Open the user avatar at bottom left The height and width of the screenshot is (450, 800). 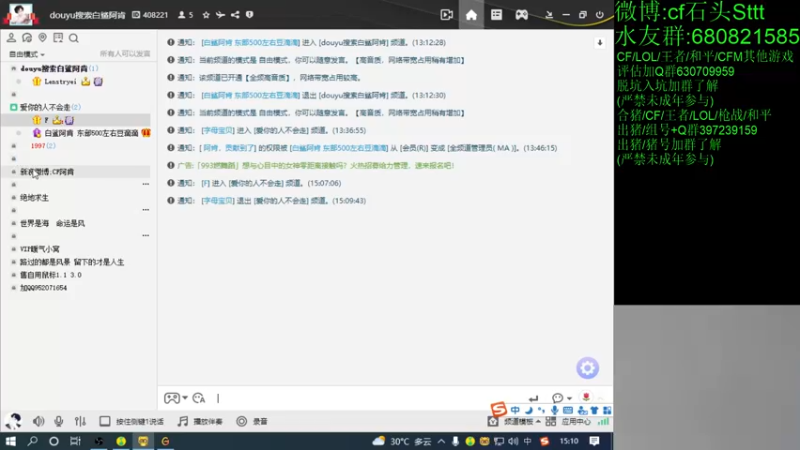tap(13, 421)
